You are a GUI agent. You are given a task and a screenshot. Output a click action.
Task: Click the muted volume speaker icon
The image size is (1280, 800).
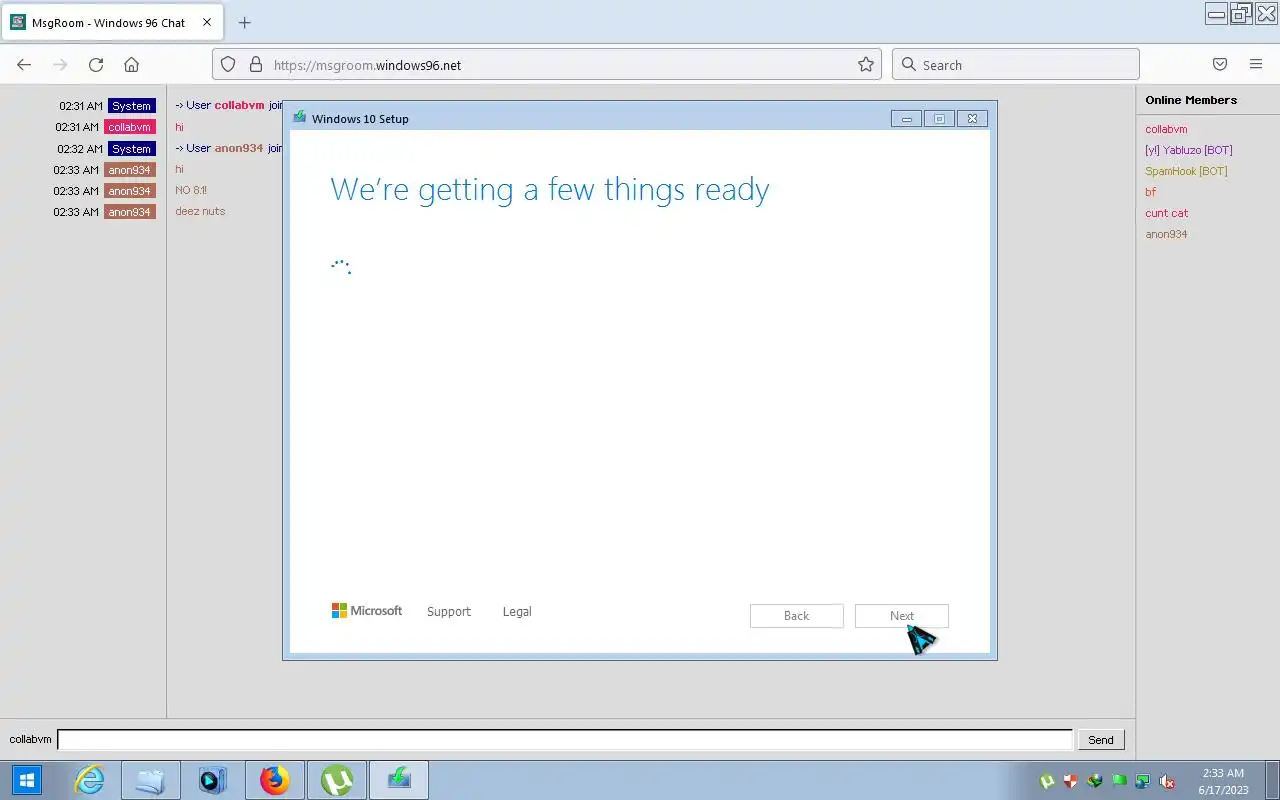click(x=1166, y=782)
